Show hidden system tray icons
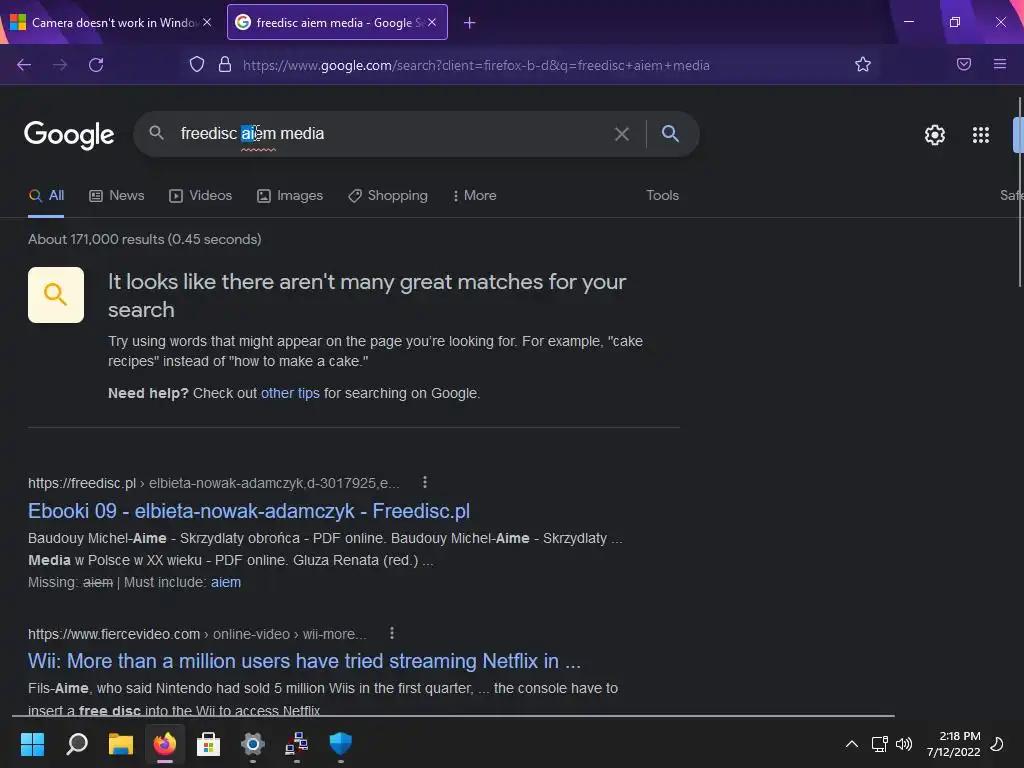 pyautogui.click(x=852, y=744)
